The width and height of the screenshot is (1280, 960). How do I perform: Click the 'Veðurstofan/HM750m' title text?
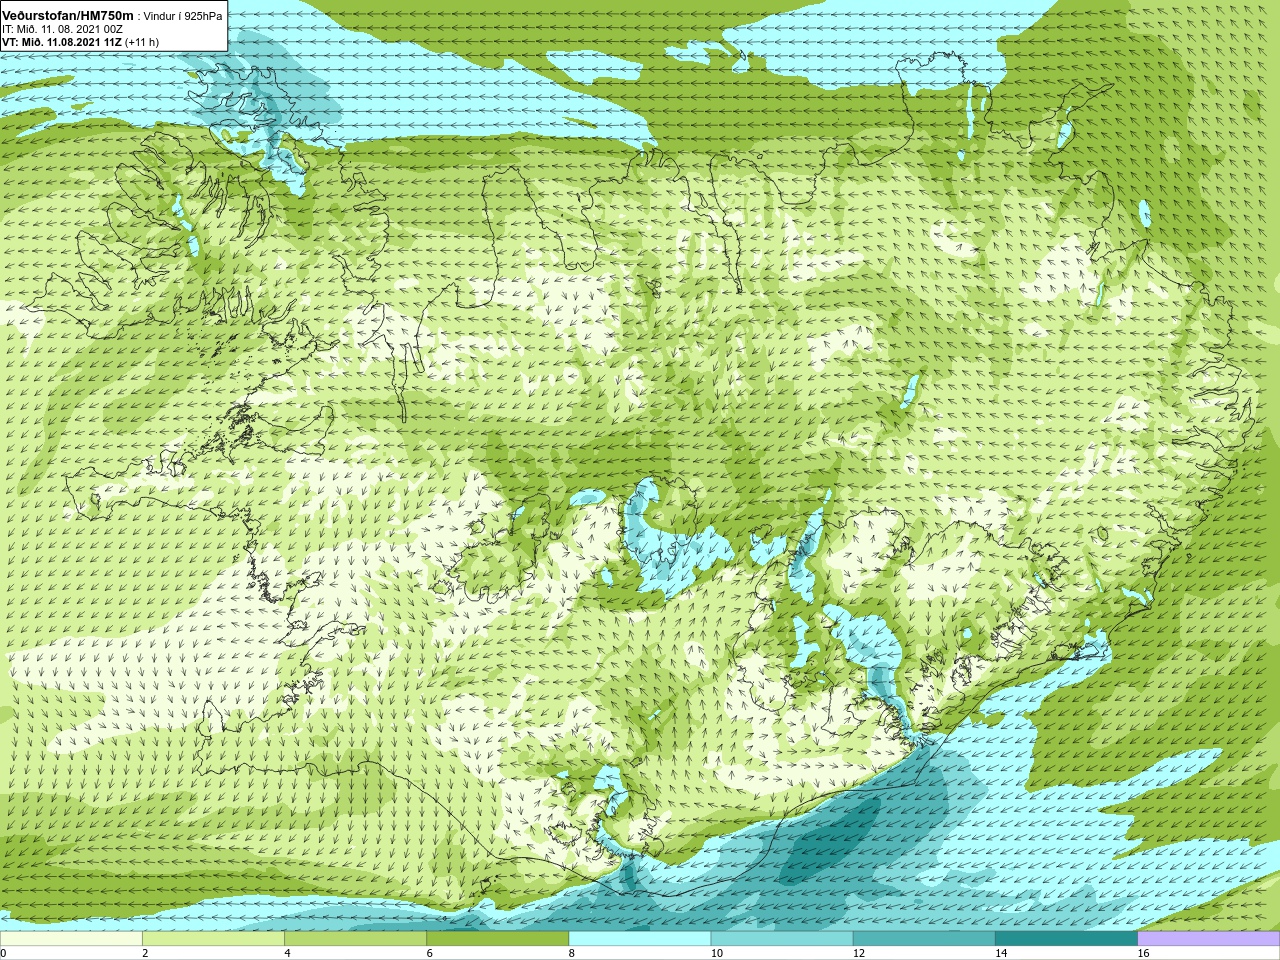pyautogui.click(x=69, y=15)
